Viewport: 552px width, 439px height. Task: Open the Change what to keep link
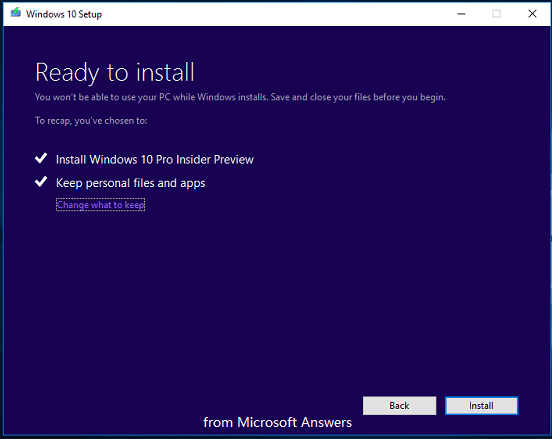(x=100, y=205)
